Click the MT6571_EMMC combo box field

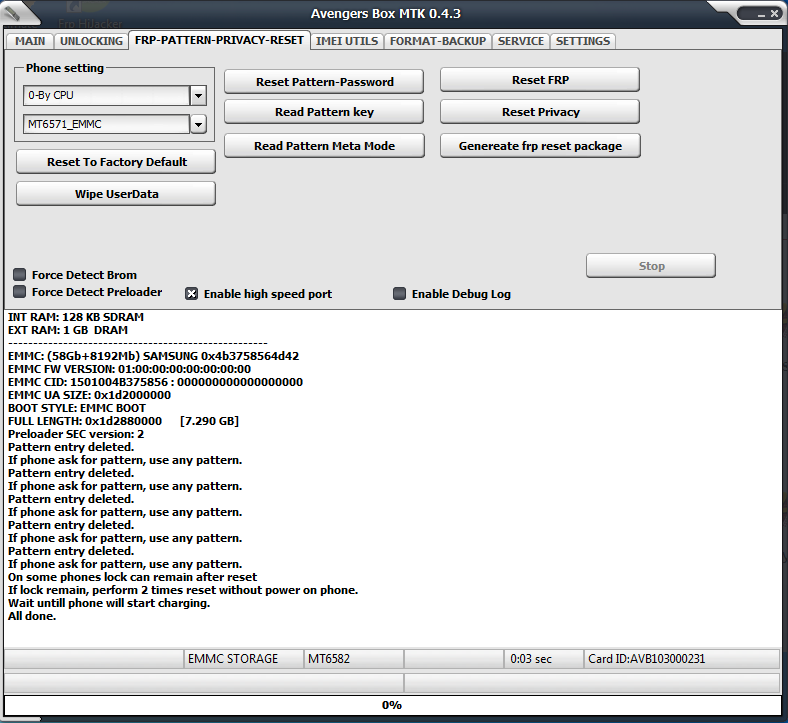tap(107, 124)
